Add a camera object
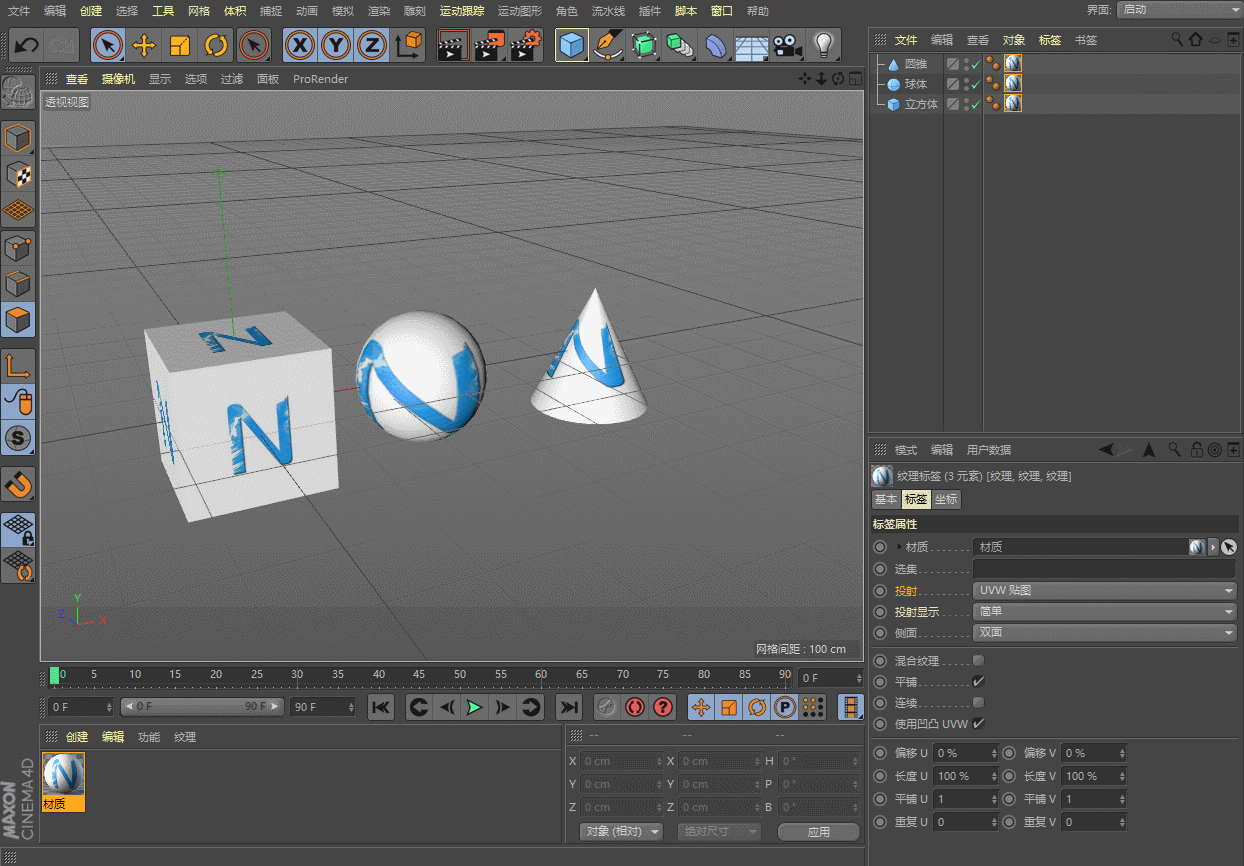 [x=788, y=45]
